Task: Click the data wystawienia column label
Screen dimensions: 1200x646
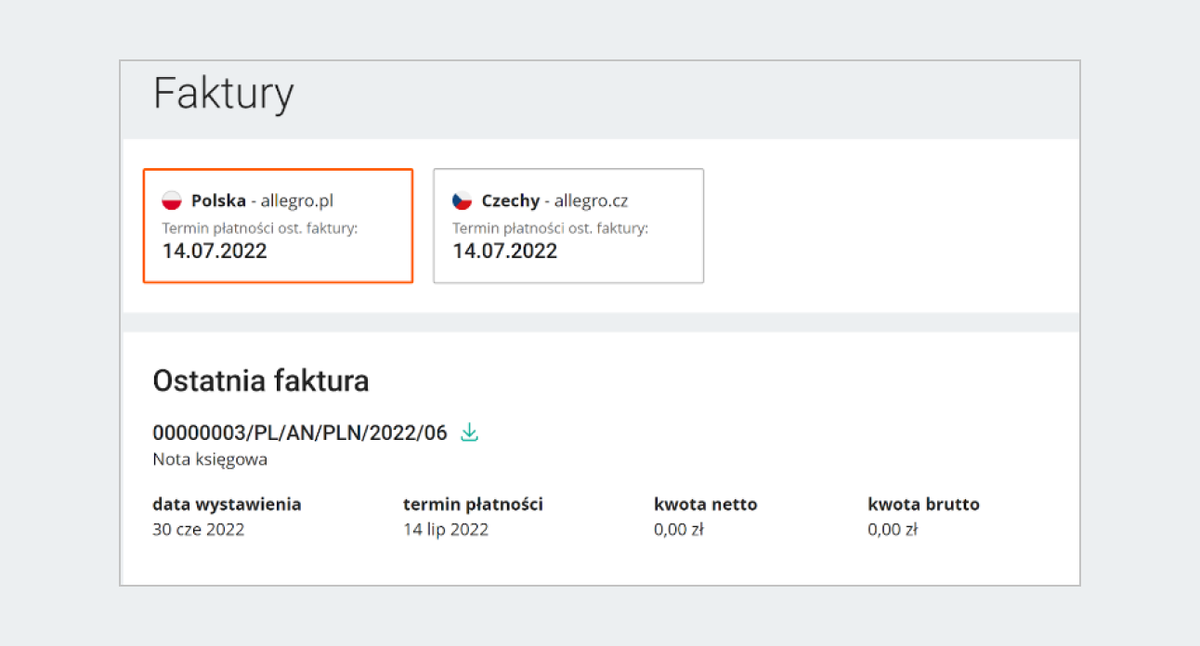Action: click(x=226, y=504)
